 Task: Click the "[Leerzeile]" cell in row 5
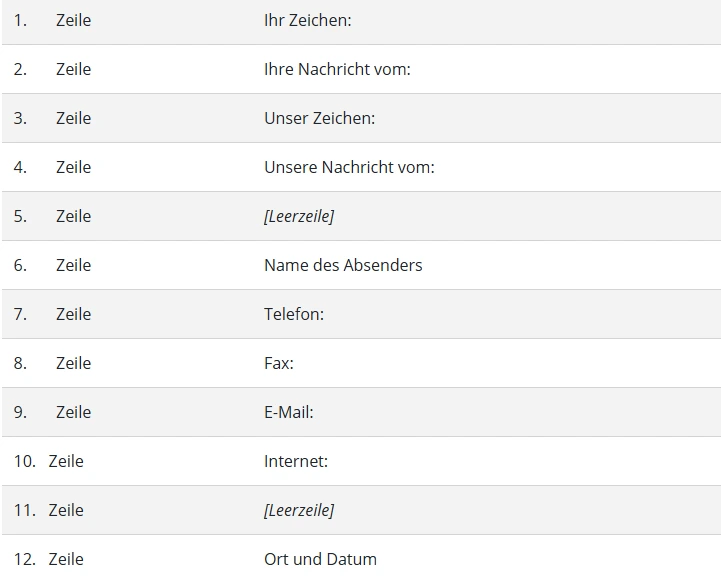pos(299,216)
